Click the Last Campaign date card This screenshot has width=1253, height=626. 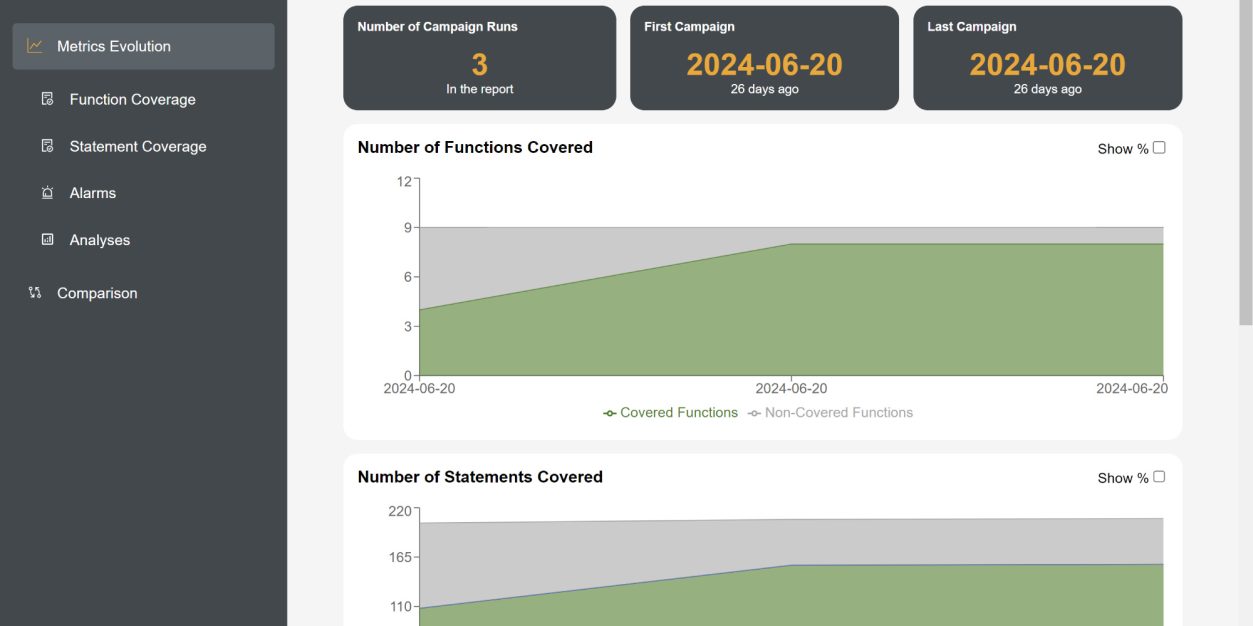click(x=1047, y=58)
